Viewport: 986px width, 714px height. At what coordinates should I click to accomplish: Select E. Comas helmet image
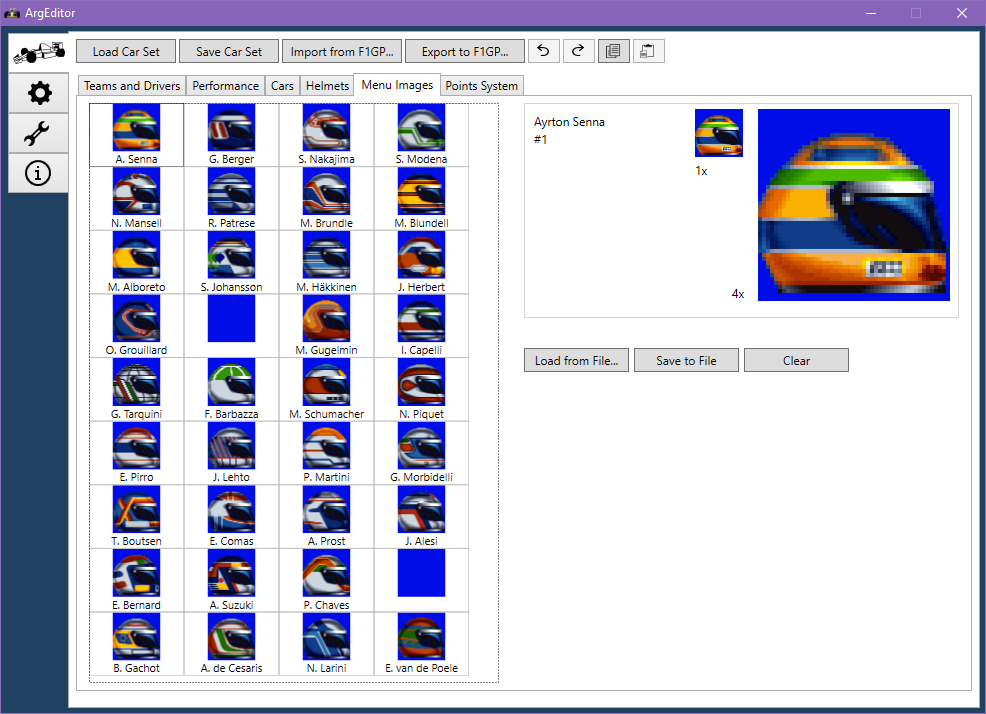tap(231, 509)
